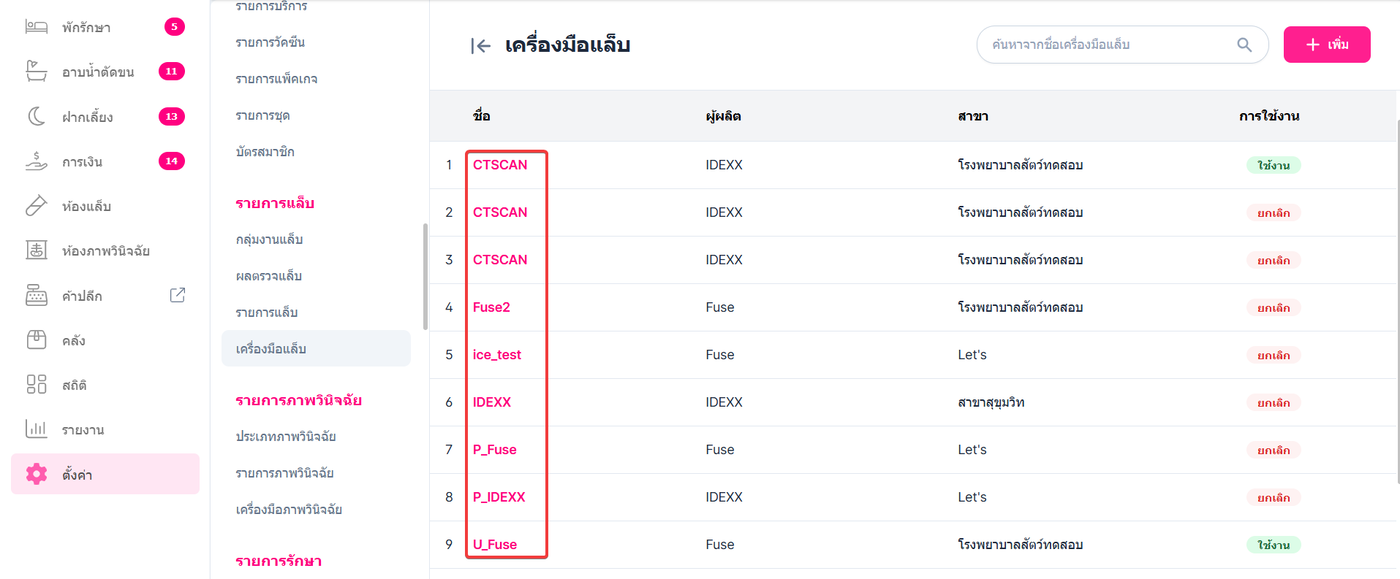The image size is (1400, 579).
Task: Click the bar chart icon for รายงาน
Action: [37, 429]
